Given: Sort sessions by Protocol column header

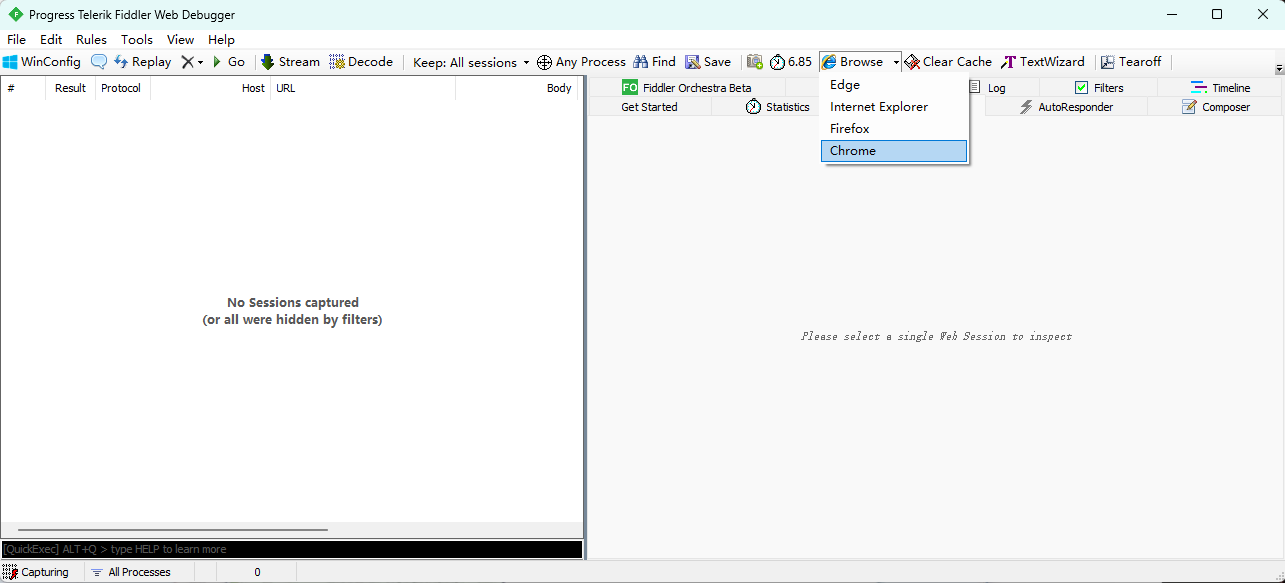Looking at the screenshot, I should click(122, 88).
